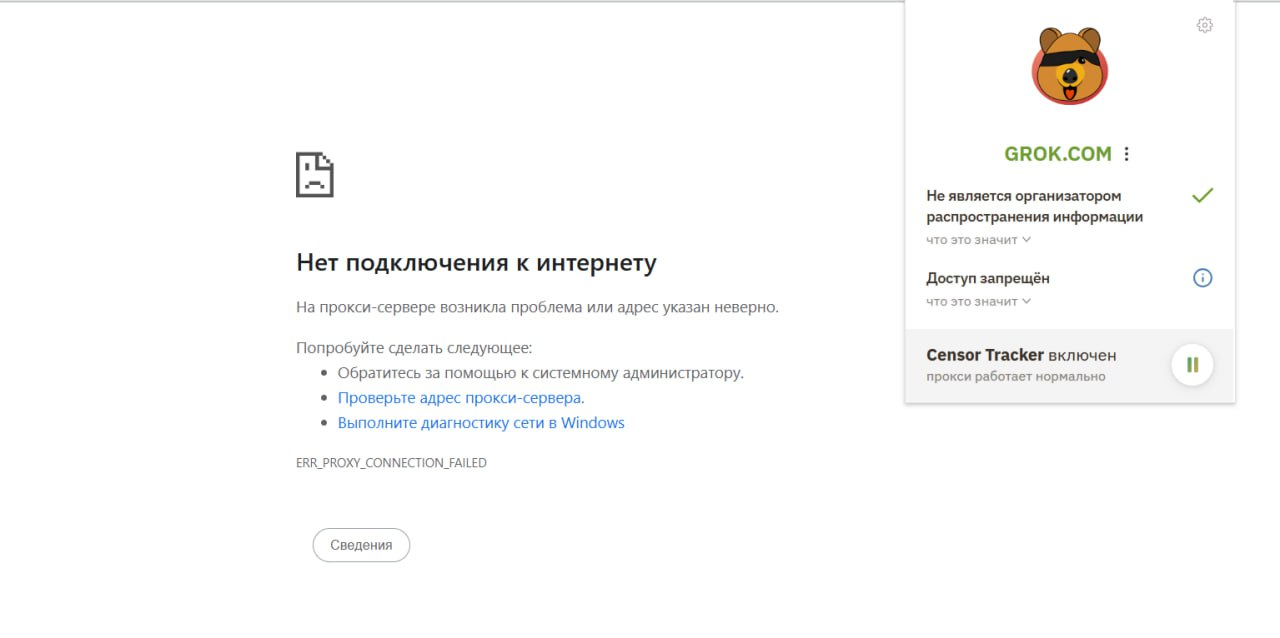Click the line 'На прокси-сервере возникла проблема'
This screenshot has width=1280, height=638.
click(537, 307)
